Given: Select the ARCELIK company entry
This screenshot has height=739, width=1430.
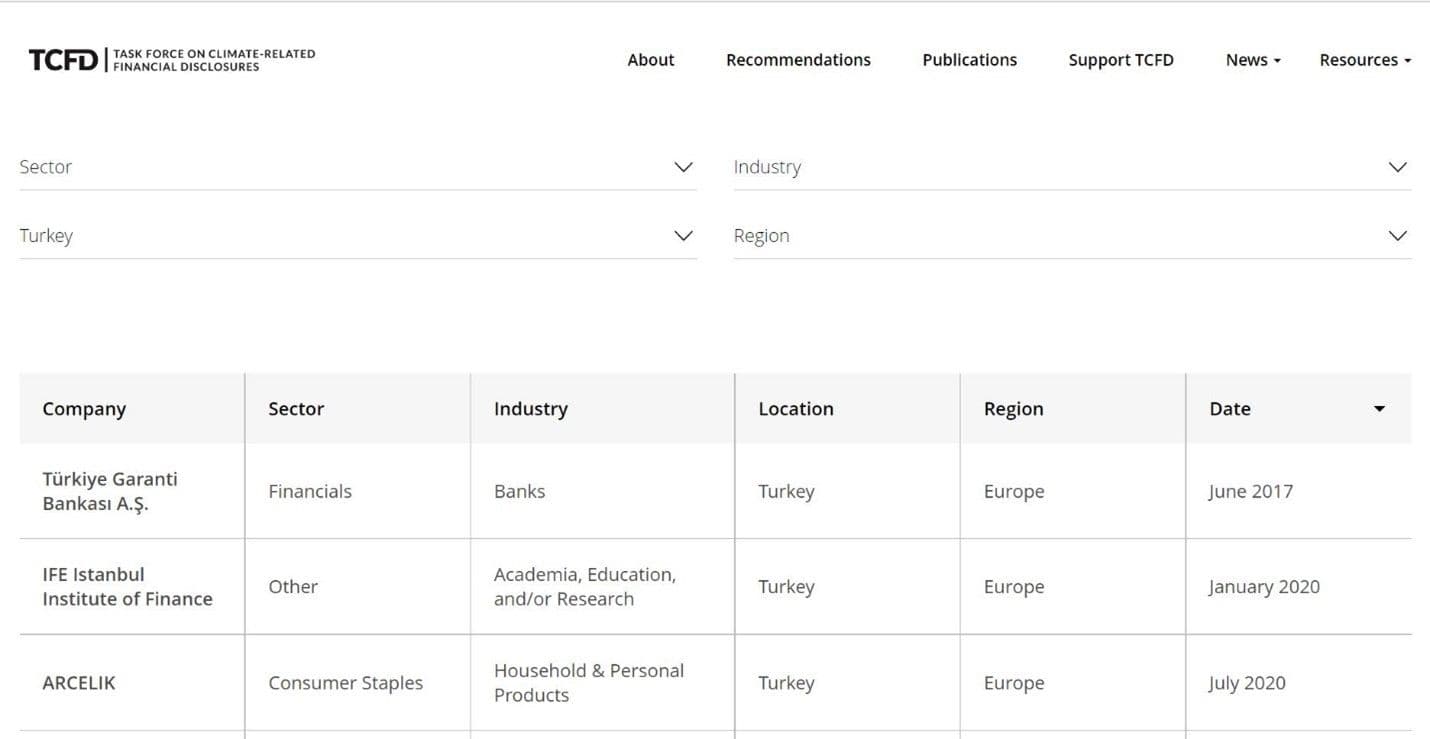Looking at the screenshot, I should 79,683.
